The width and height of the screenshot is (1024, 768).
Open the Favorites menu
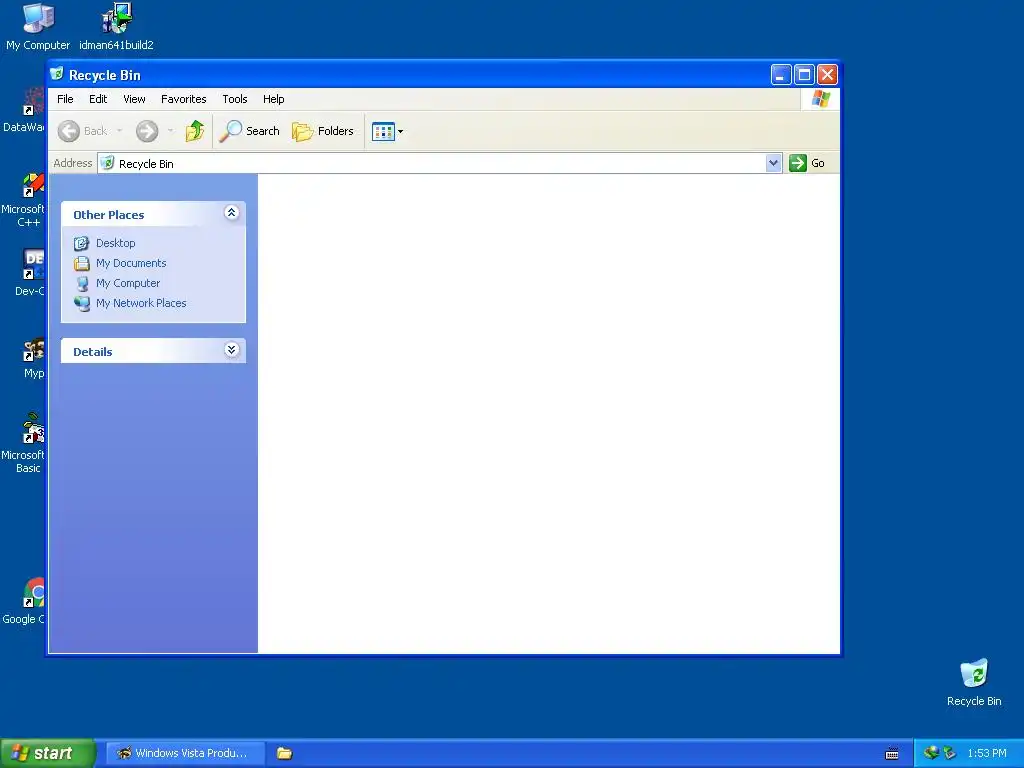pyautogui.click(x=184, y=99)
